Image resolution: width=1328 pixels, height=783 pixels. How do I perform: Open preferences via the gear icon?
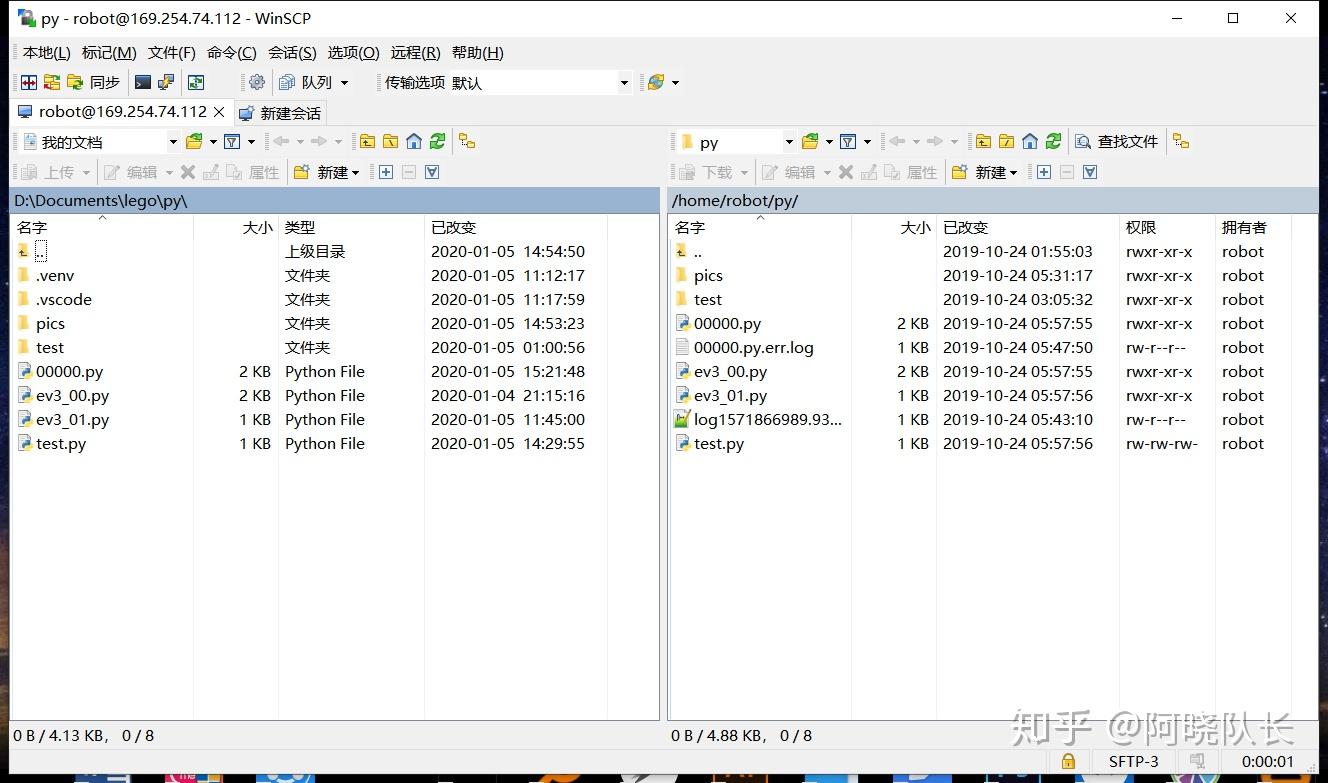pos(256,82)
